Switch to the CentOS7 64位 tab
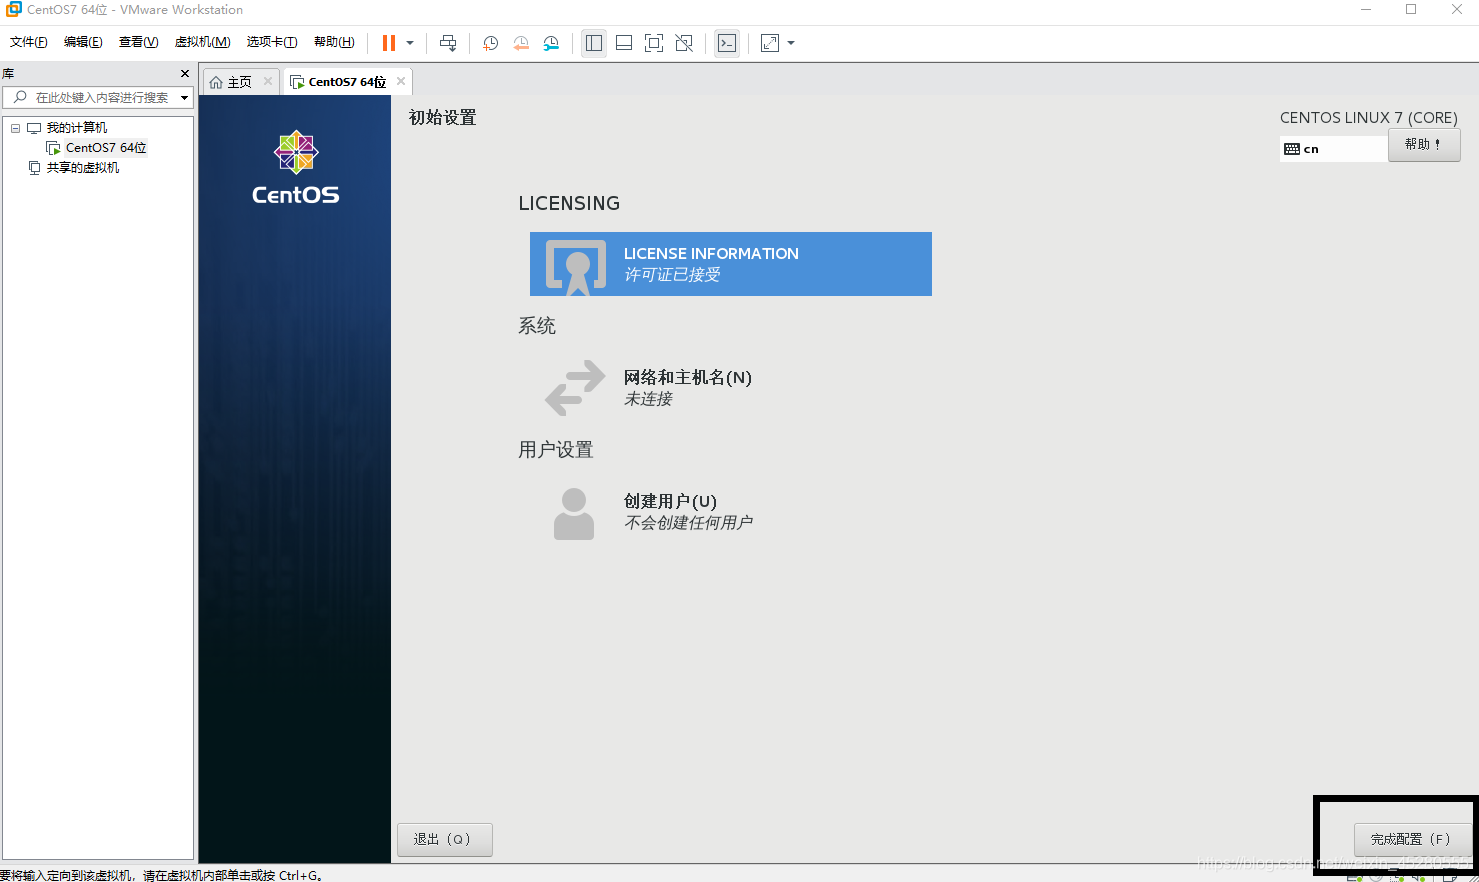 pyautogui.click(x=347, y=82)
